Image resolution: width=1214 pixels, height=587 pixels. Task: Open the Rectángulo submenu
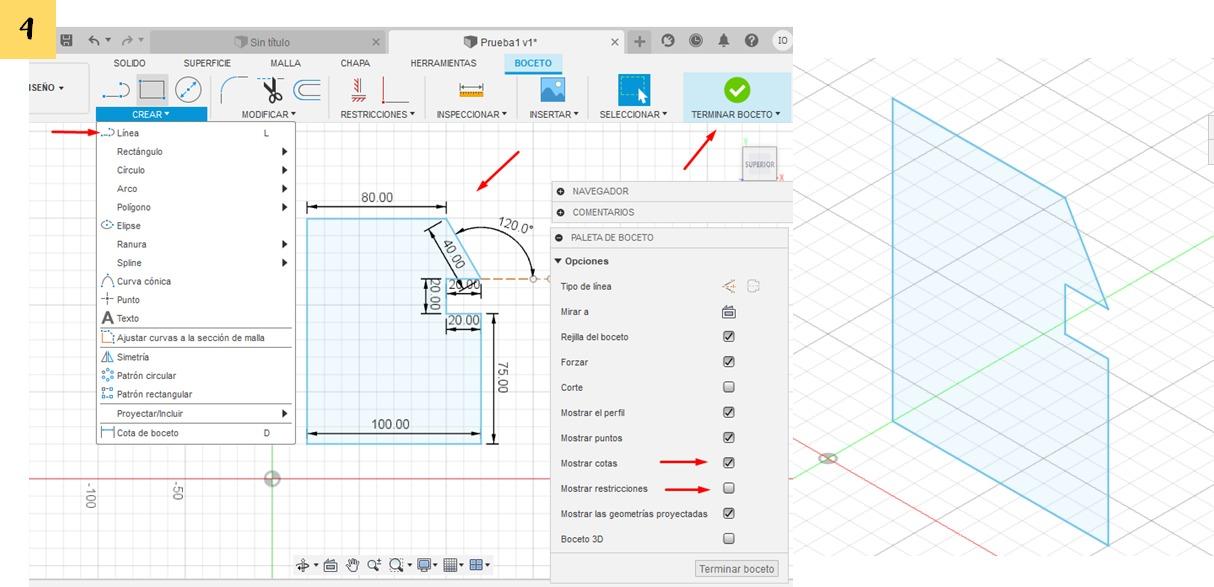[196, 152]
